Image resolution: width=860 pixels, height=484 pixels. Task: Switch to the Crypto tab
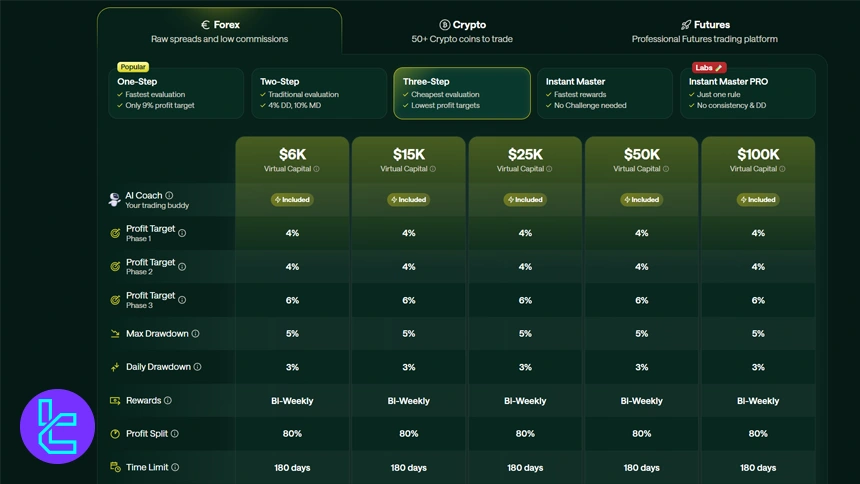(x=462, y=31)
